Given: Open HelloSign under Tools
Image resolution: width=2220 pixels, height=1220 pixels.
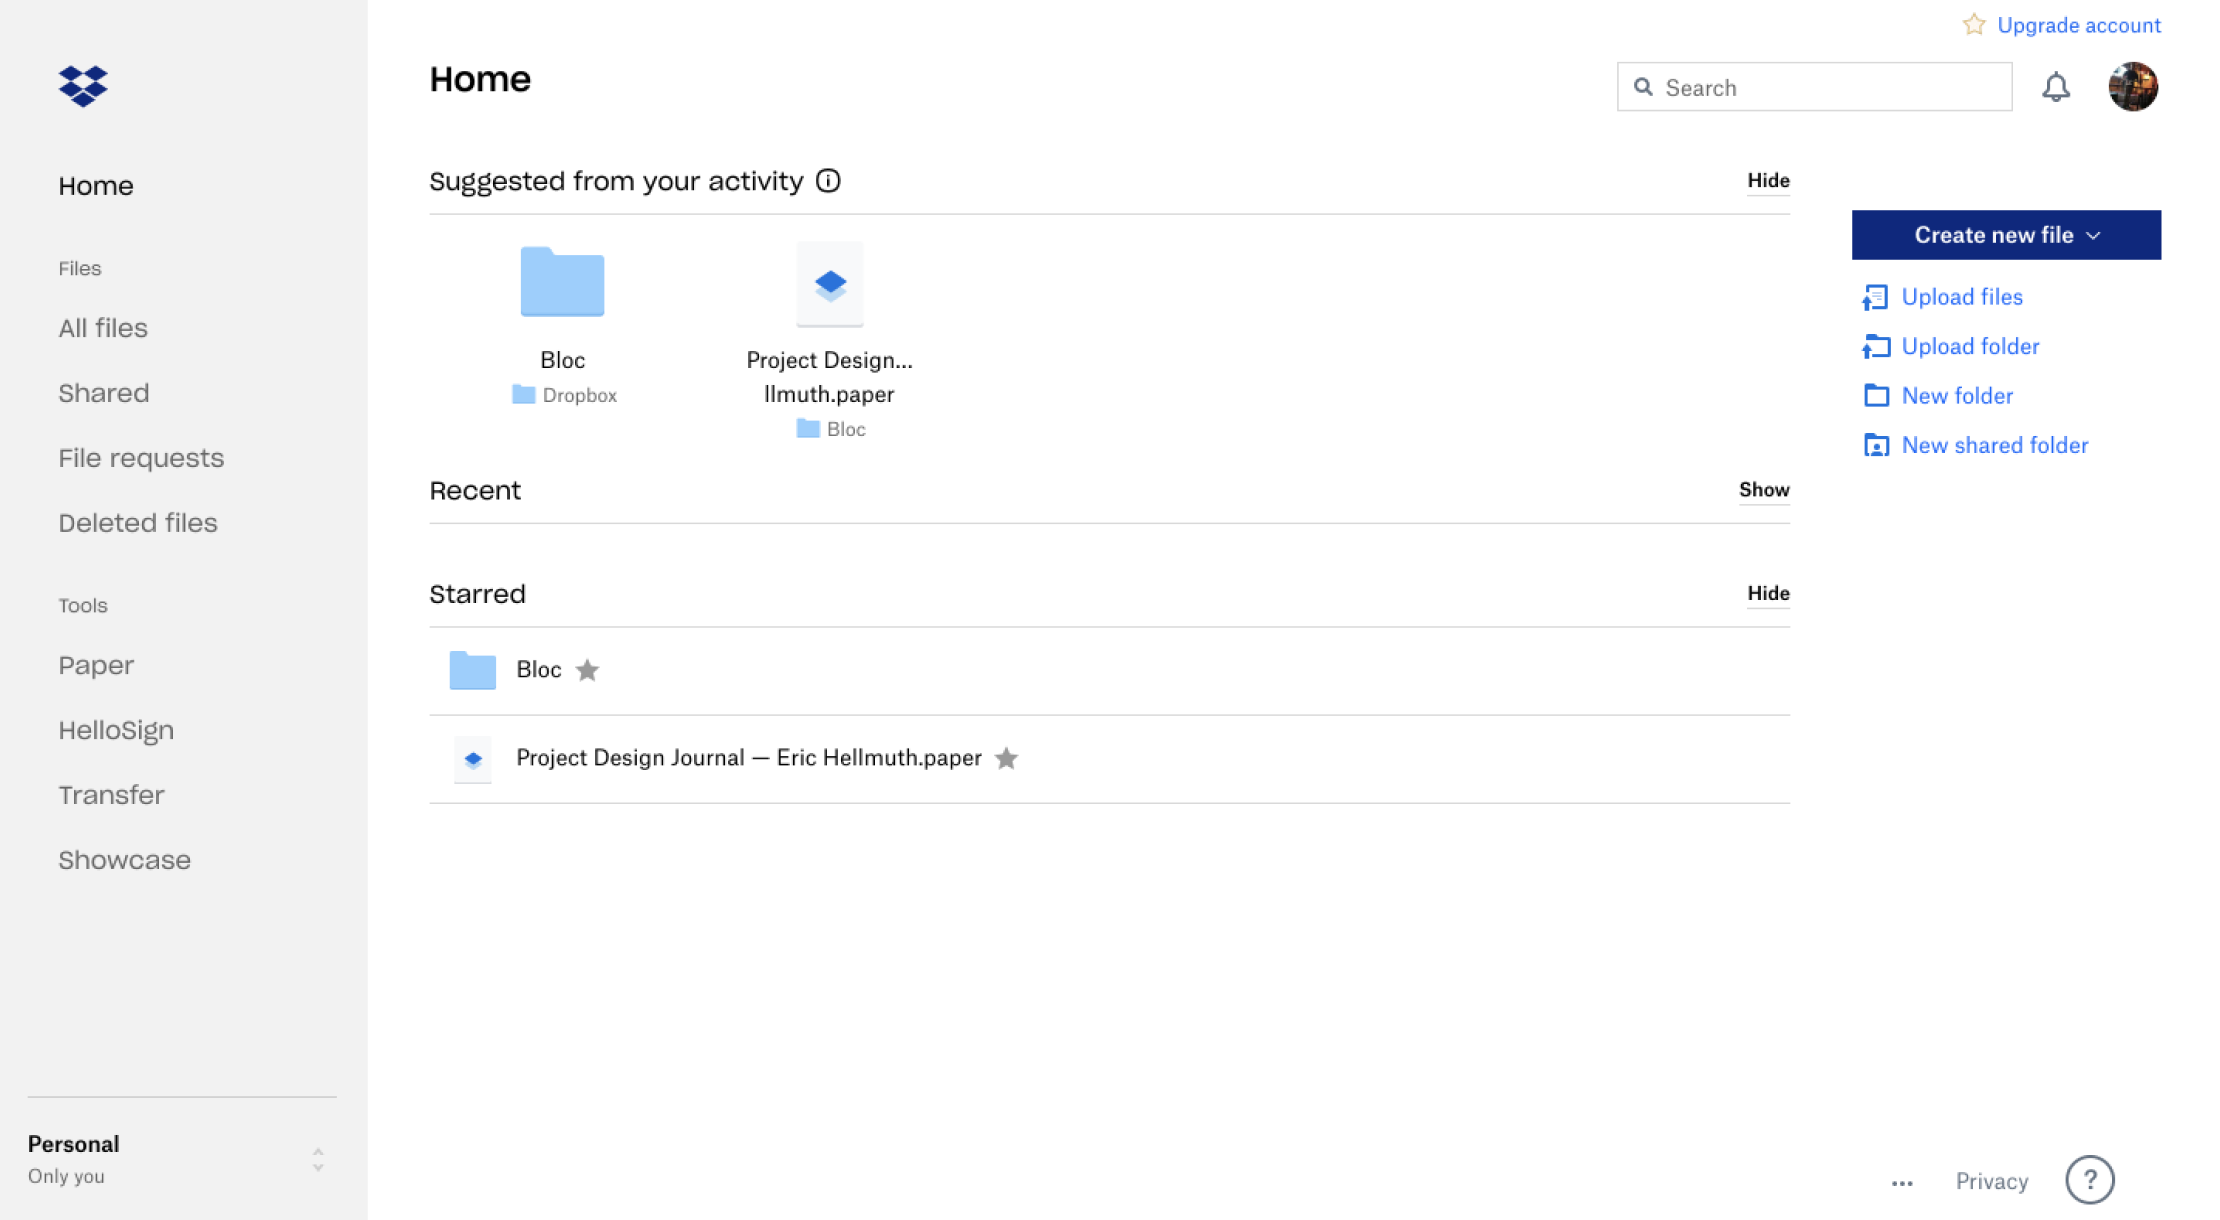Looking at the screenshot, I should click(116, 731).
